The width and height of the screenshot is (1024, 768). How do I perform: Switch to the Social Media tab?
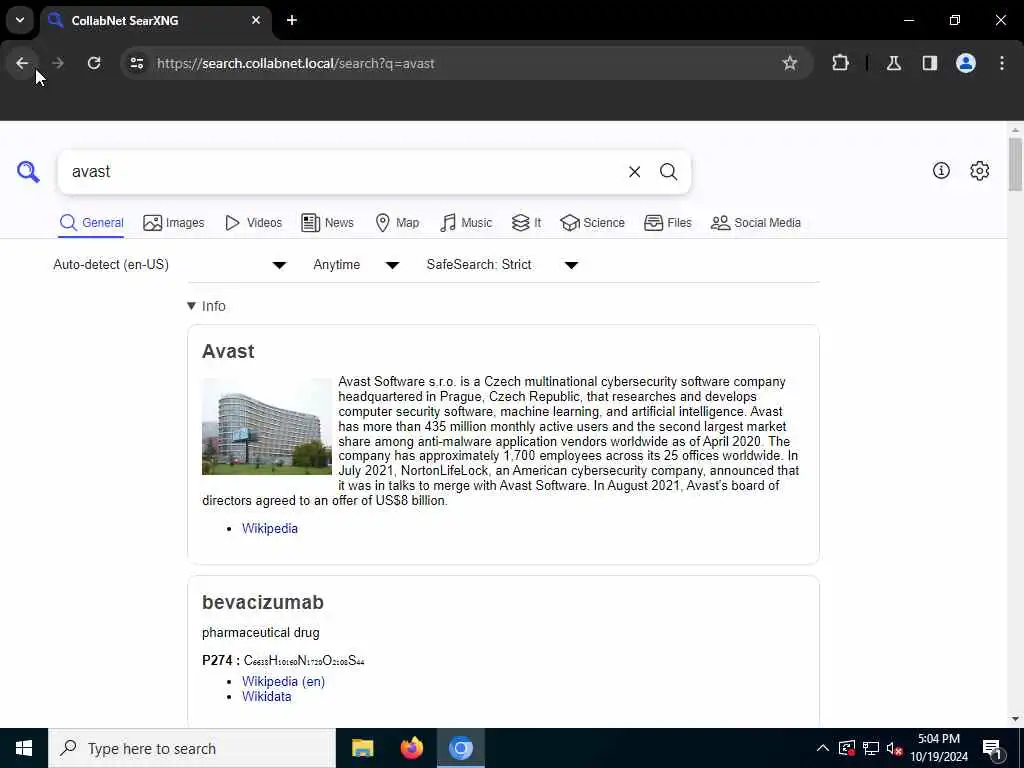point(756,223)
